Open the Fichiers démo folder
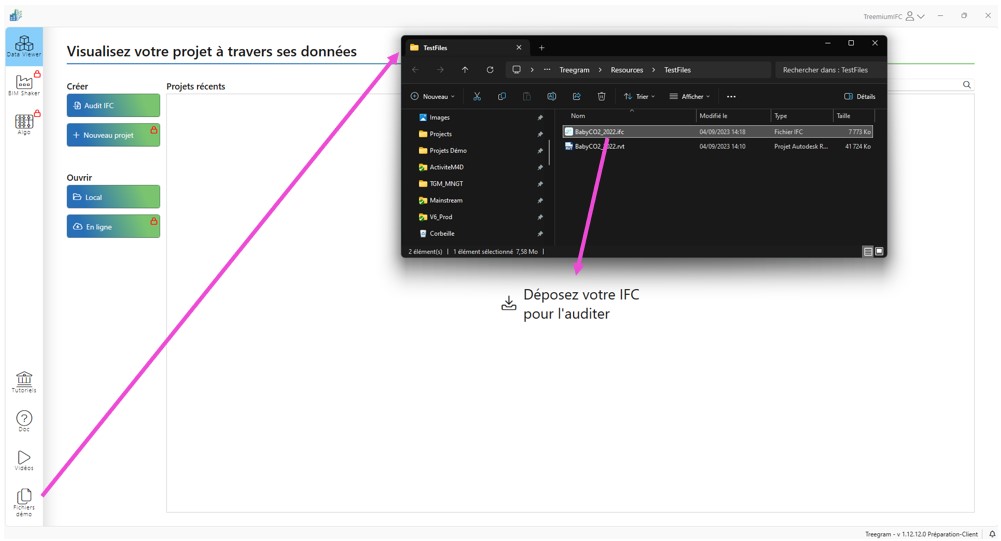Screen dimensions: 1001x541 point(24,500)
